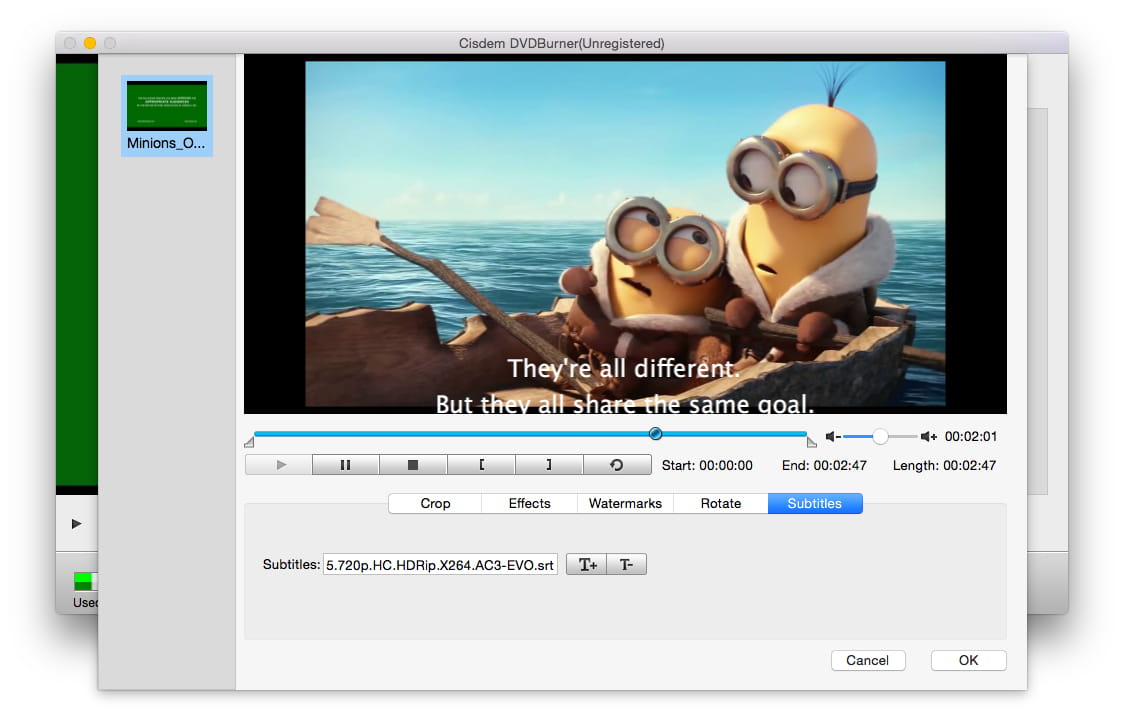1124x711 pixels.
Task: Select the Minions_O... video thumbnail
Action: [166, 116]
